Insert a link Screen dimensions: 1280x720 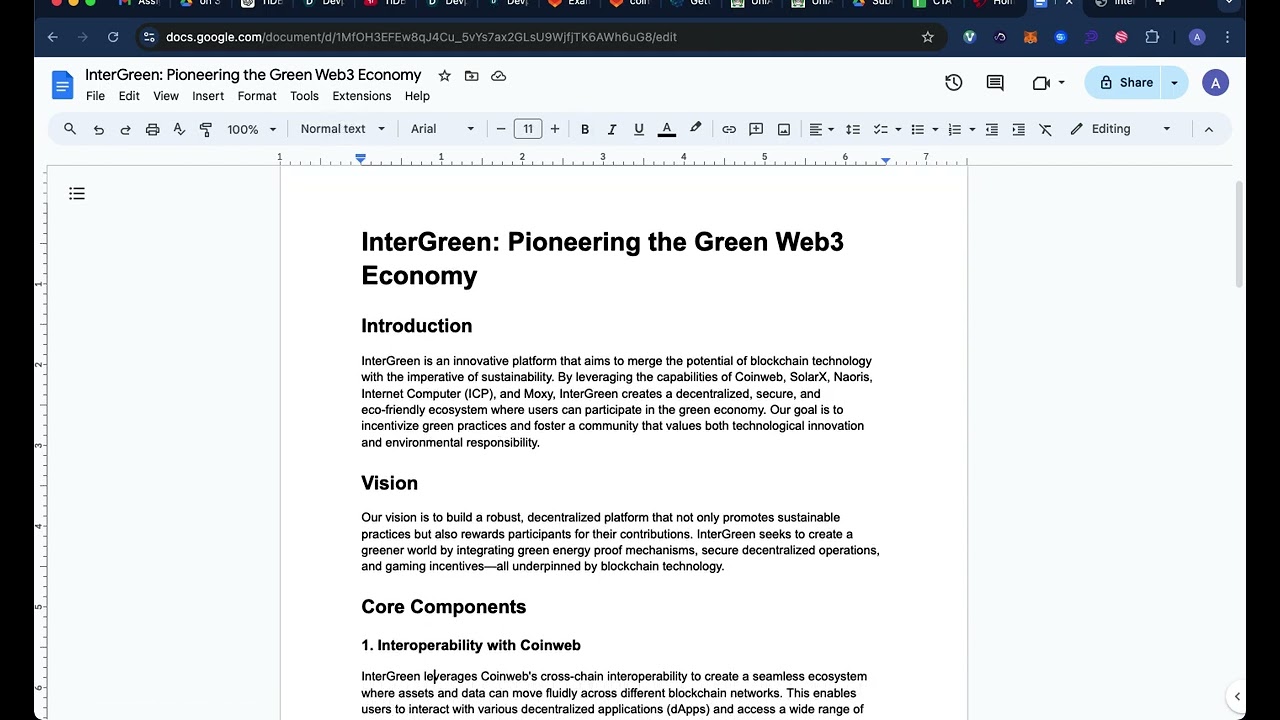(729, 129)
